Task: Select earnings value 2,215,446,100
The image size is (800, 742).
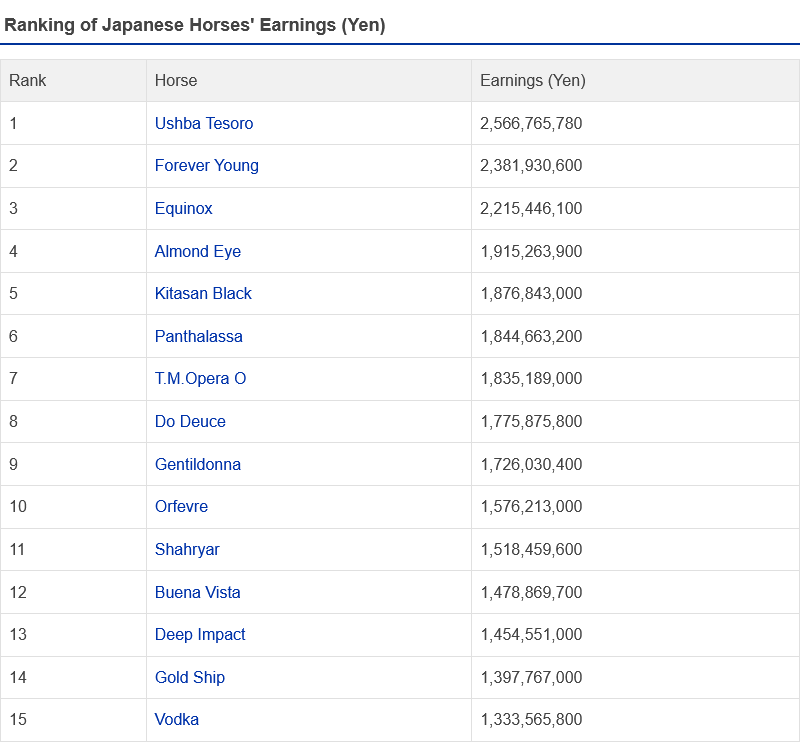Action: 531,208
